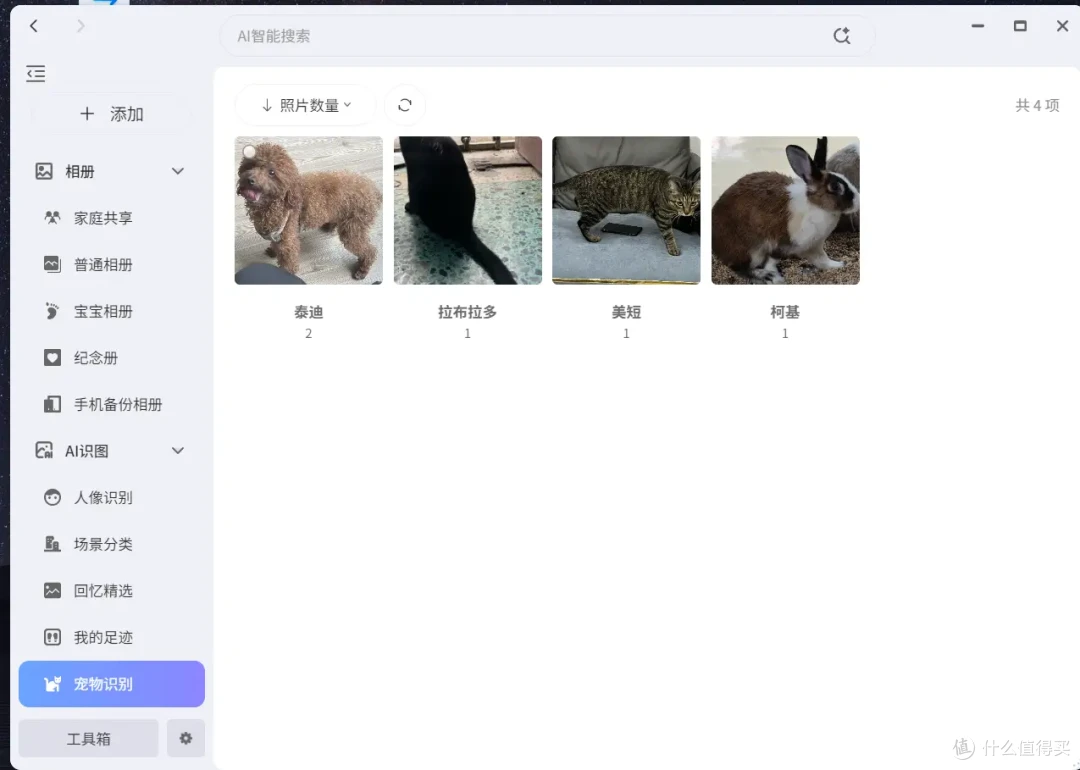This screenshot has height=770, width=1080.
Task: Click the 柯基 label
Action: (x=785, y=313)
